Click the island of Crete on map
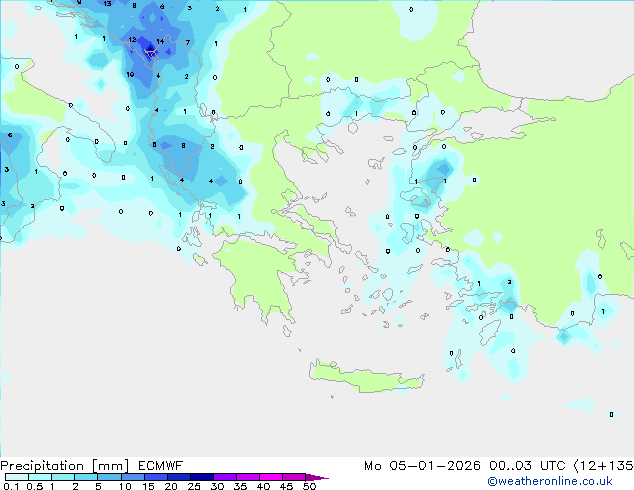This screenshot has width=634, height=490. click(366, 378)
